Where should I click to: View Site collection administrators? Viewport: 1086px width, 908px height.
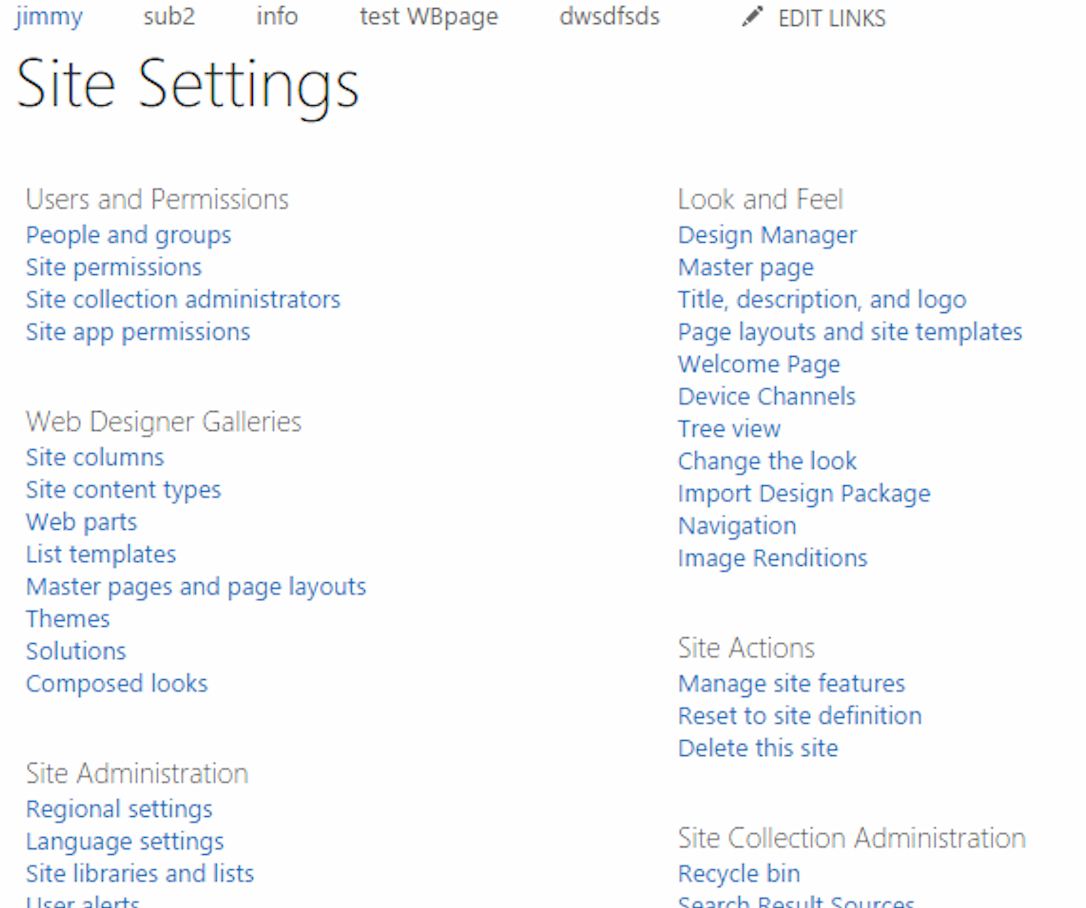(183, 299)
